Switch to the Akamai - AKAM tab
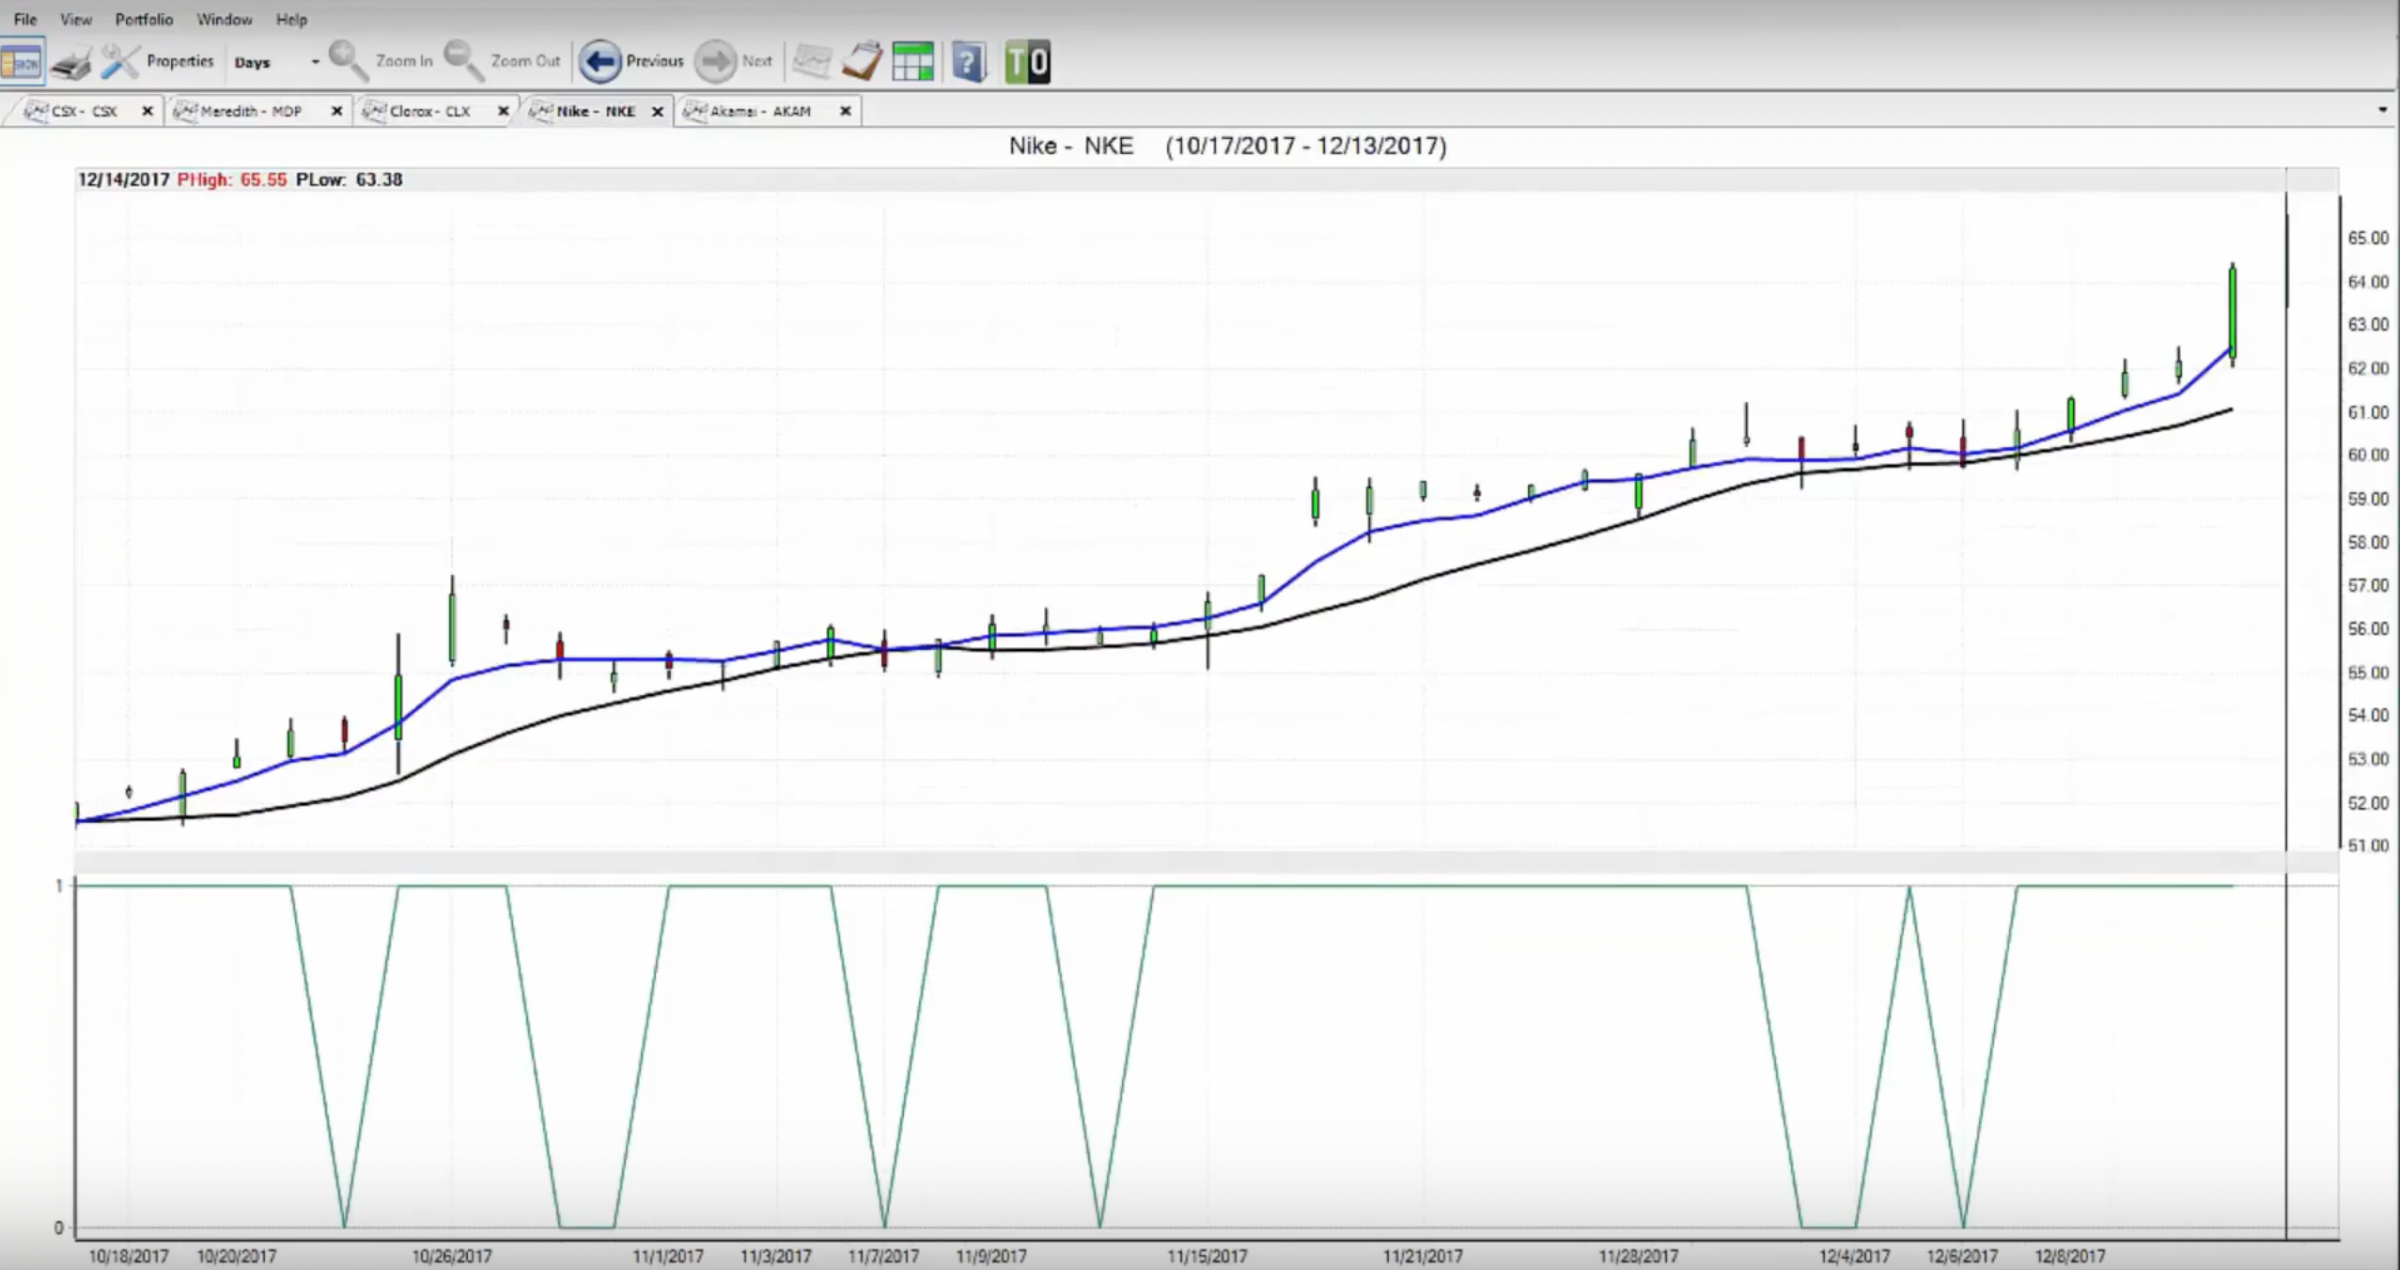This screenshot has width=2400, height=1270. pos(760,111)
